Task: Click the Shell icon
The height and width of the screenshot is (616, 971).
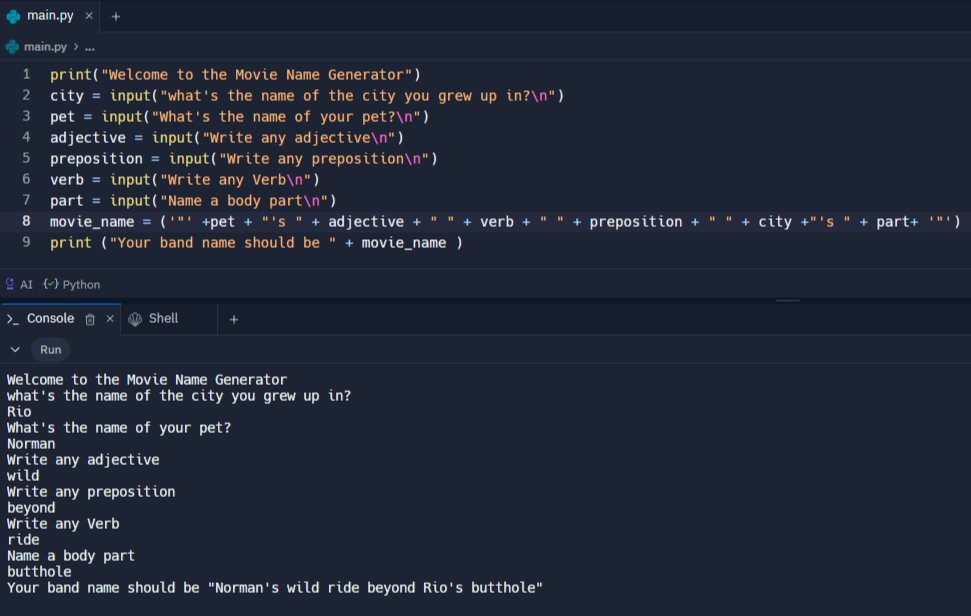Action: (135, 319)
